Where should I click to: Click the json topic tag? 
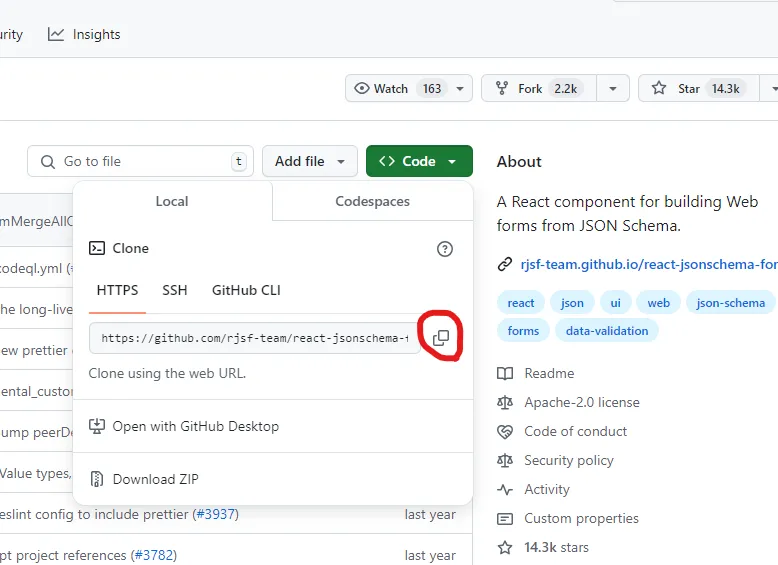[572, 303]
